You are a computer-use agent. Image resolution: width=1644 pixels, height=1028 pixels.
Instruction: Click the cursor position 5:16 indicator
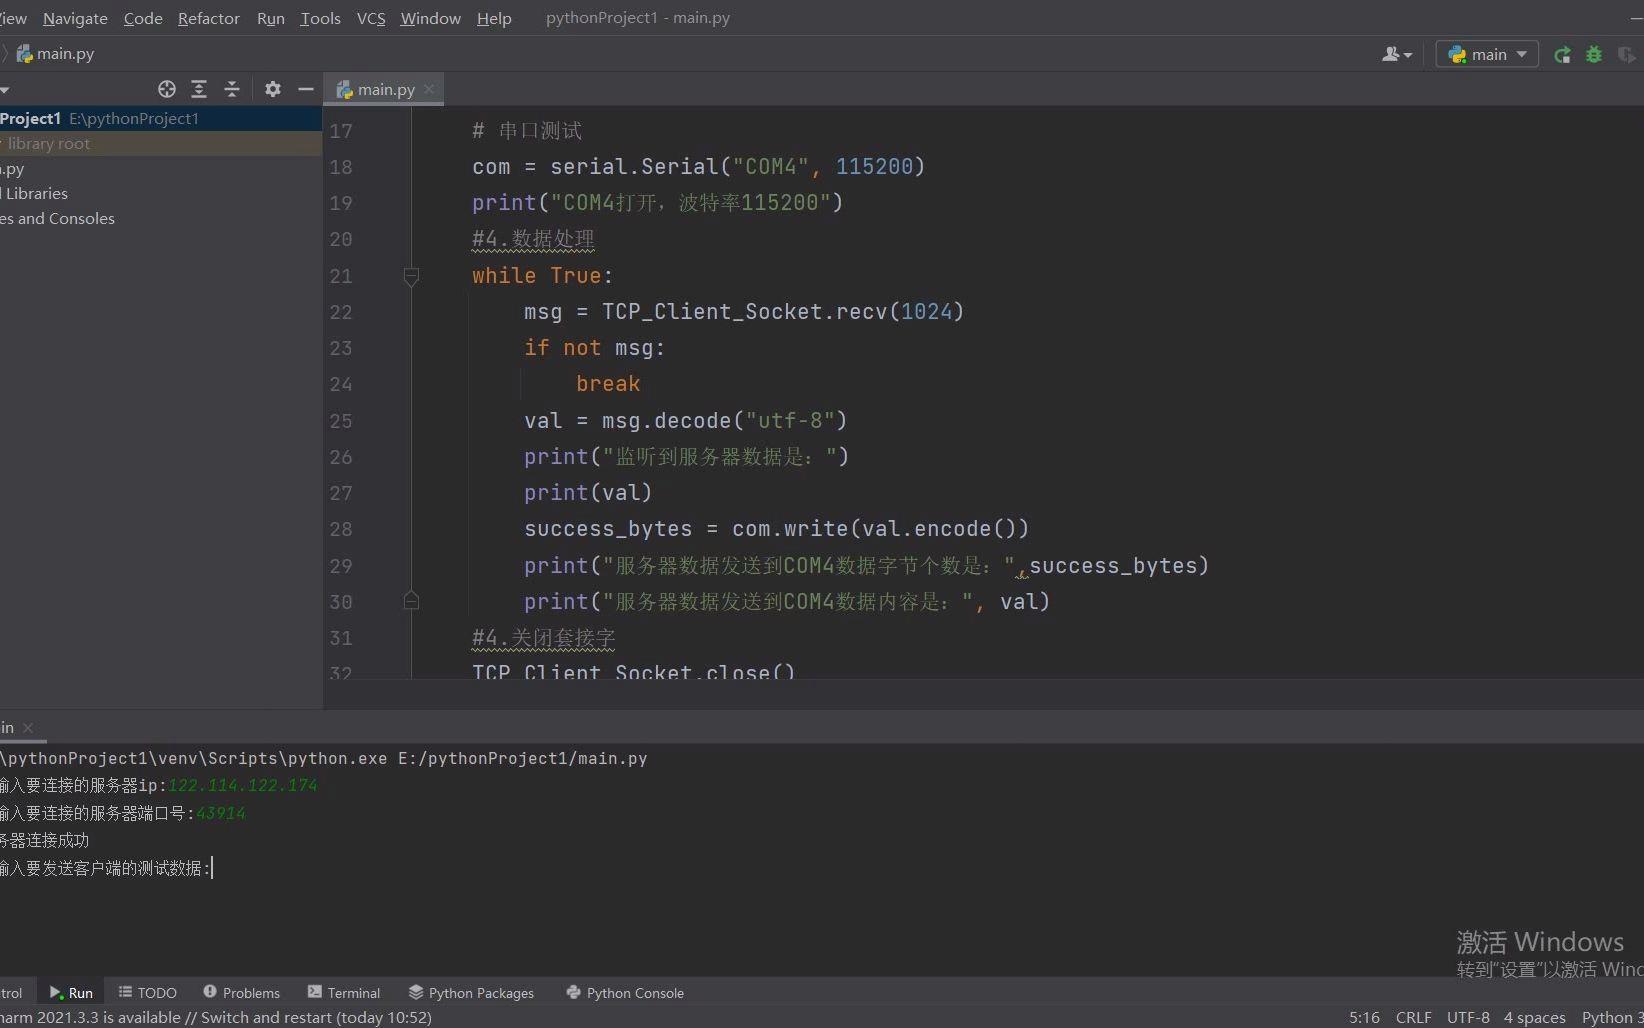pyautogui.click(x=1364, y=1017)
